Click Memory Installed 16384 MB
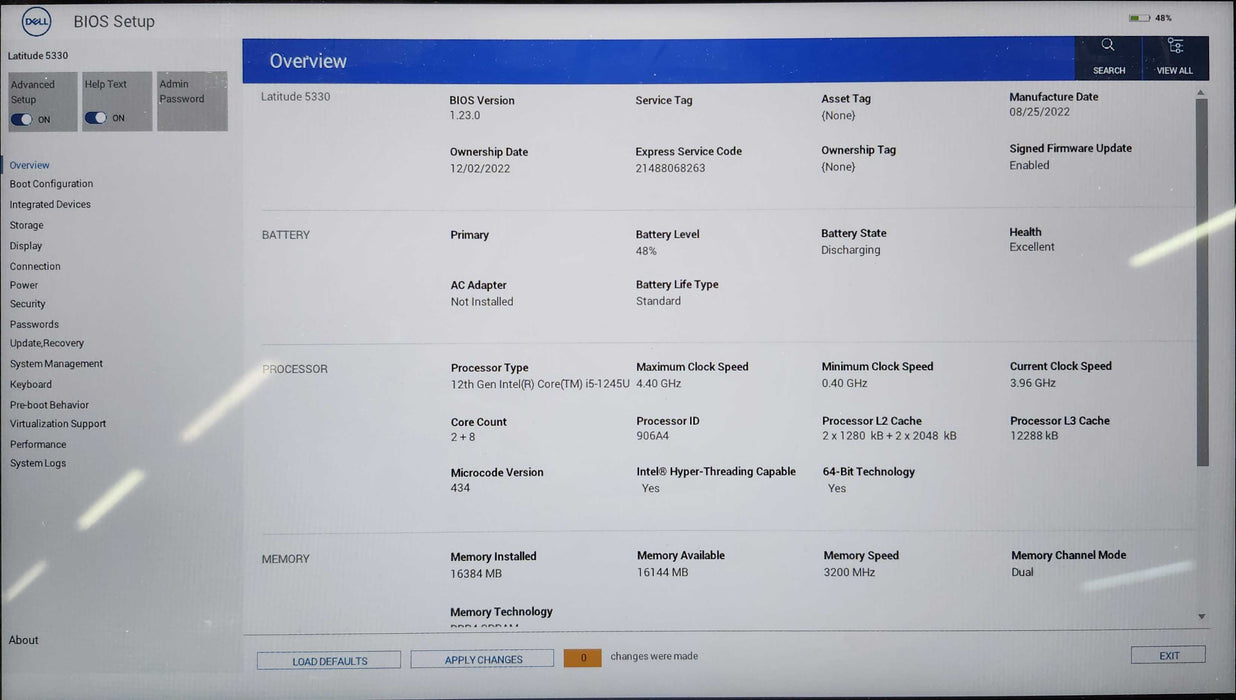The width and height of the screenshot is (1236, 700). click(x=476, y=574)
